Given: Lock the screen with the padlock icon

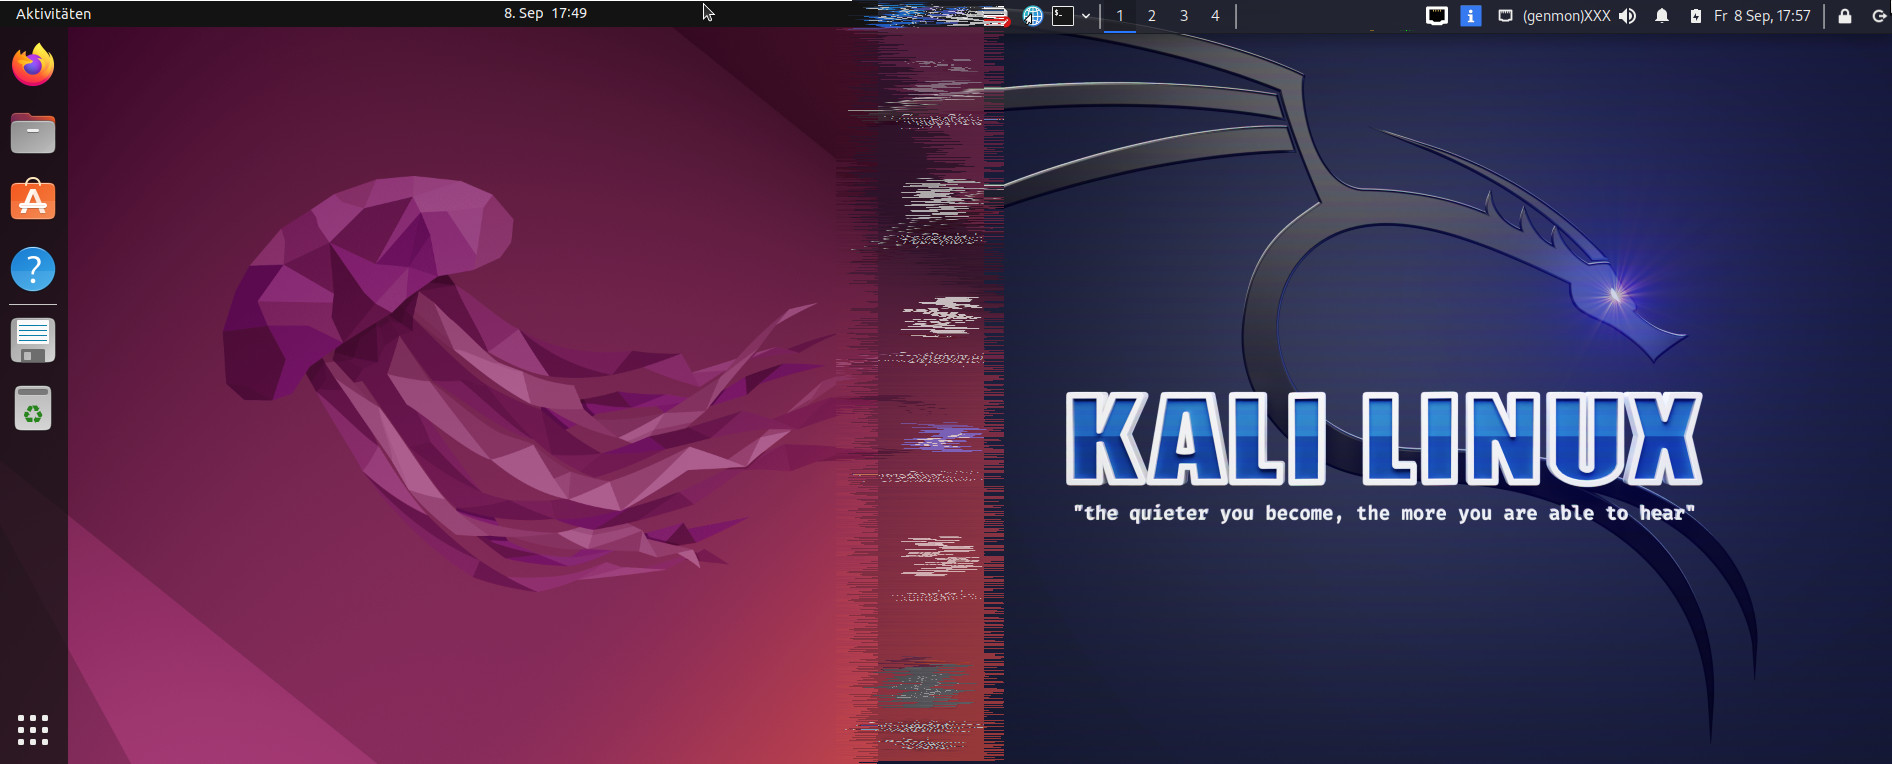Looking at the screenshot, I should [x=1845, y=16].
